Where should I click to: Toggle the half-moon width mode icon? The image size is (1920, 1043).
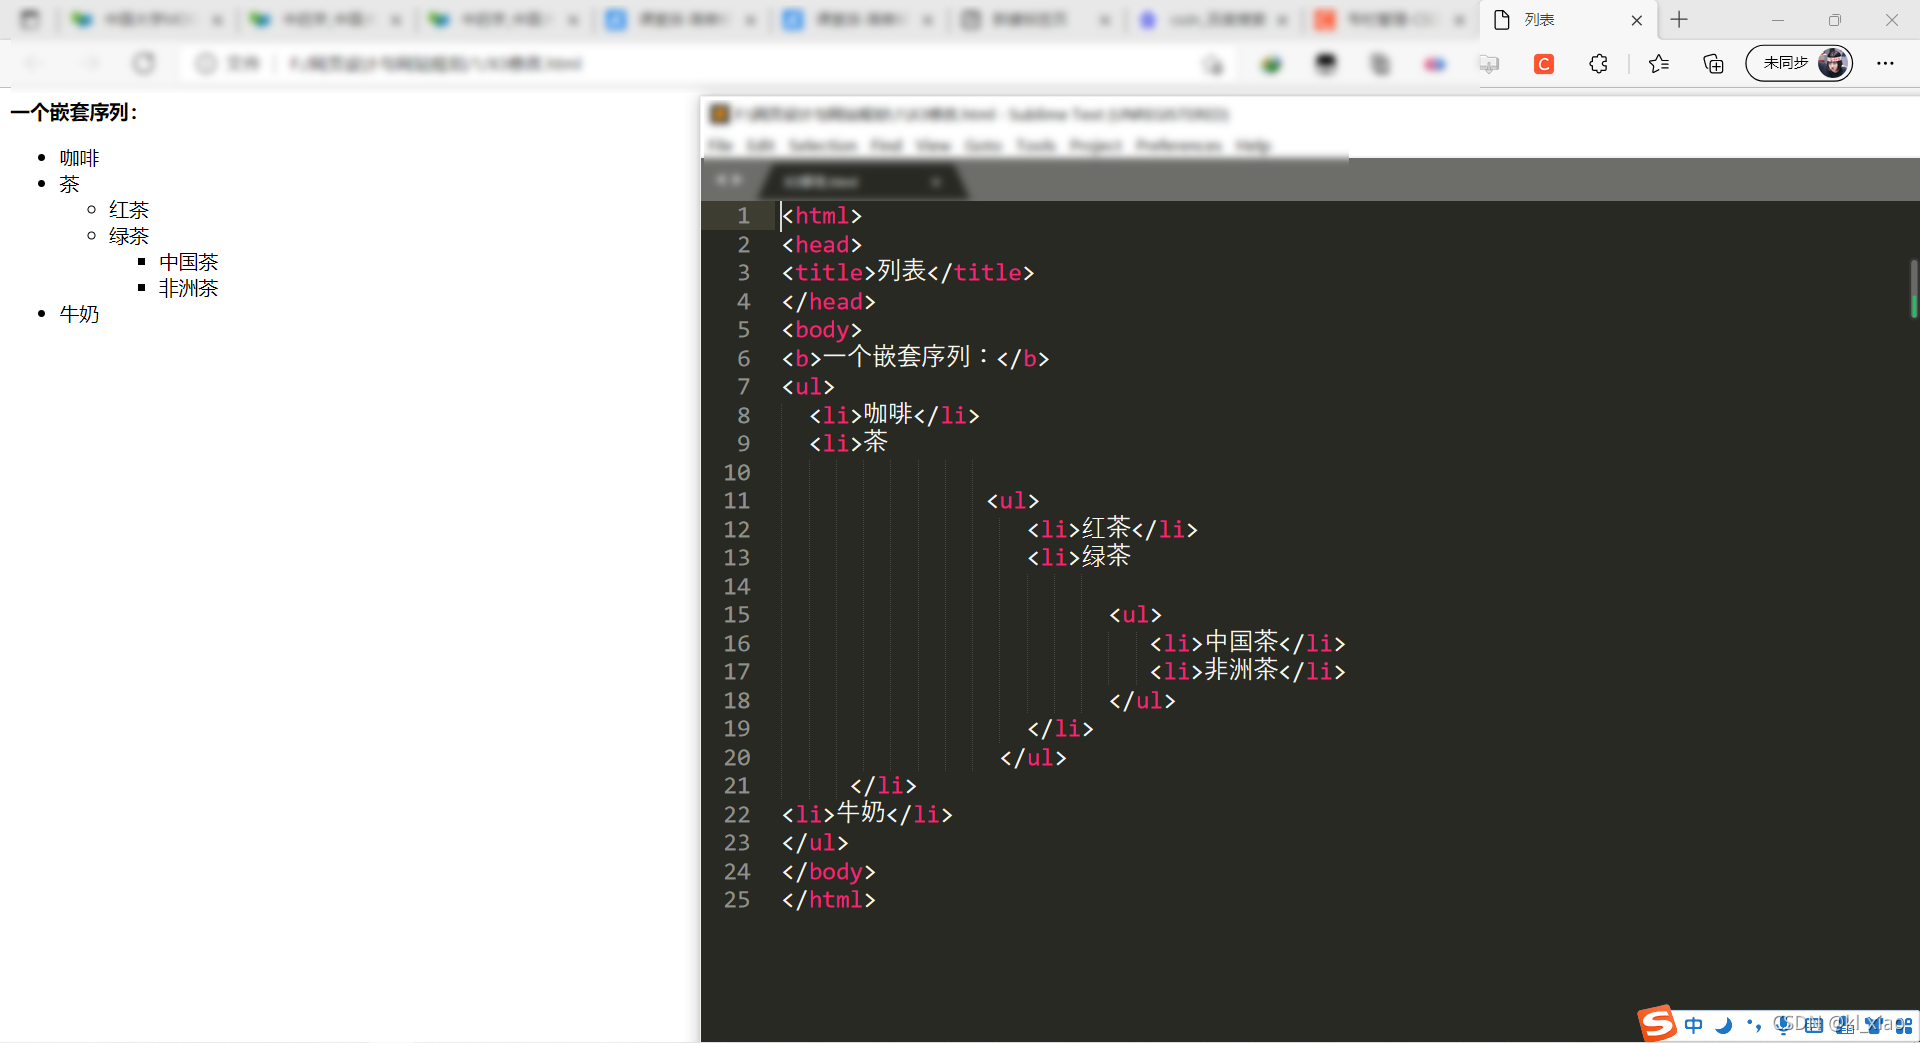[1723, 1025]
